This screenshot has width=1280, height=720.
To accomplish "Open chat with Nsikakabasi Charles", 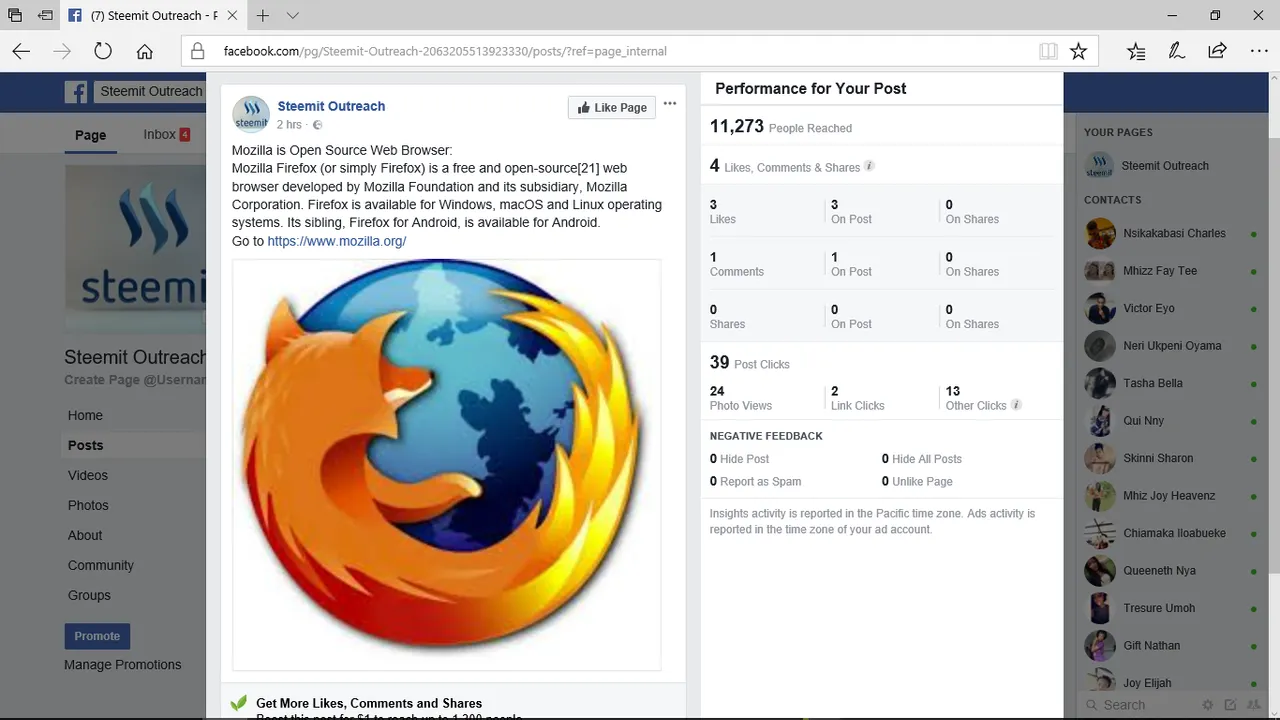I will [1172, 233].
